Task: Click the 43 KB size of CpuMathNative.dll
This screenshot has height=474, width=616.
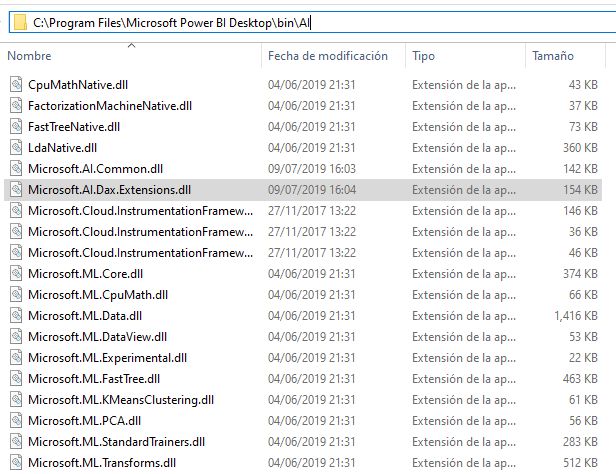Action: [x=583, y=85]
